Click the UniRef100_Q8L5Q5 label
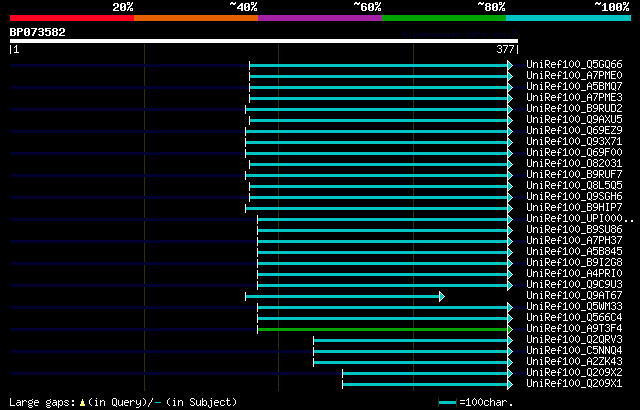The image size is (640, 410). pyautogui.click(x=574, y=186)
